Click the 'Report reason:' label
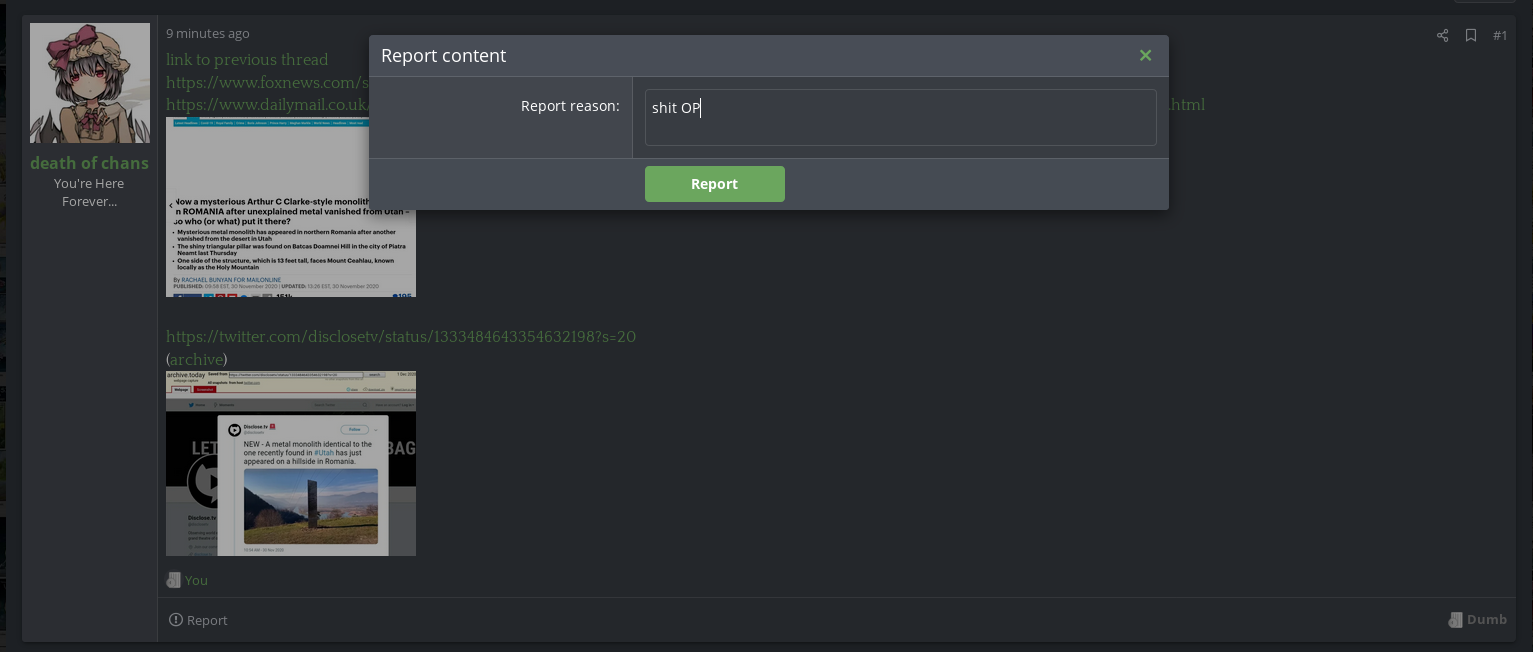The image size is (1533, 652). [570, 106]
